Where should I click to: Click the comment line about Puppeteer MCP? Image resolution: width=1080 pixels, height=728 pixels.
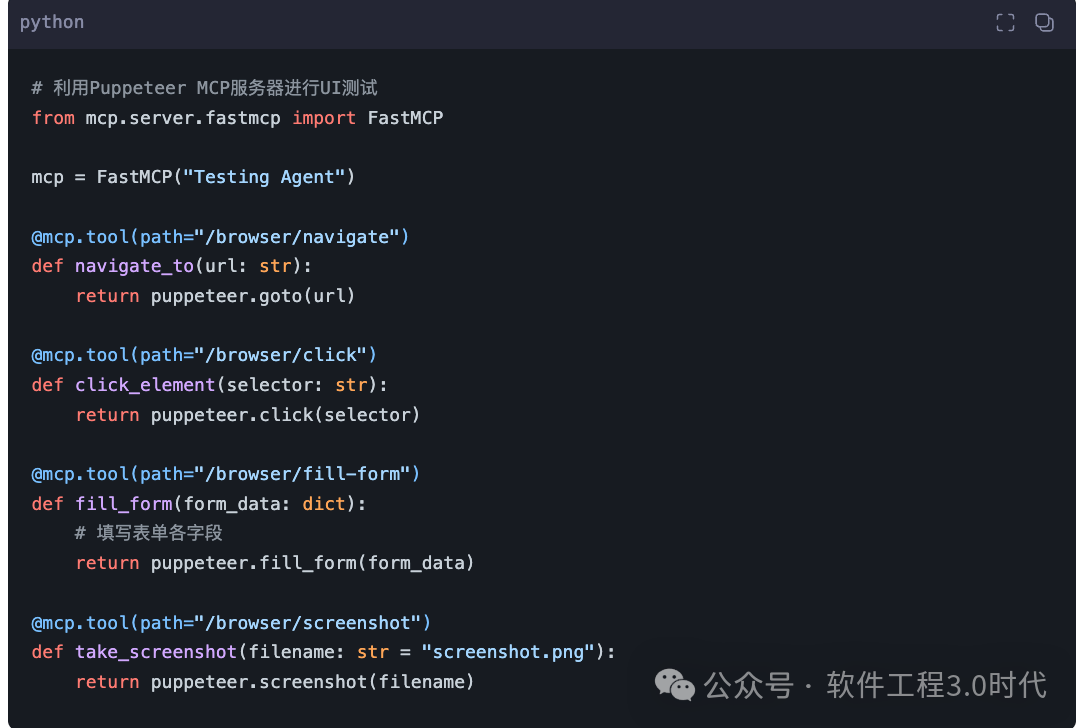click(205, 88)
